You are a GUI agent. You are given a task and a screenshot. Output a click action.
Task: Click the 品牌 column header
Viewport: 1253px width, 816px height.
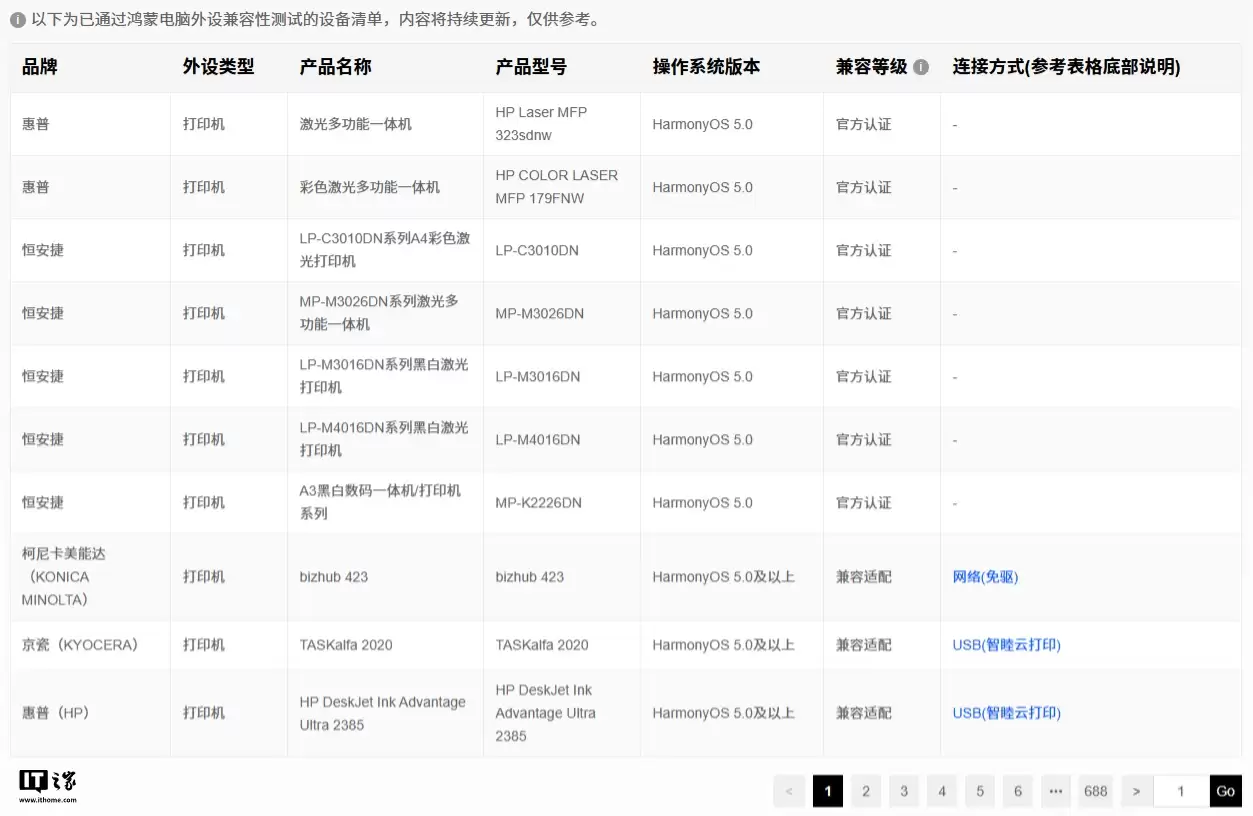tap(40, 66)
